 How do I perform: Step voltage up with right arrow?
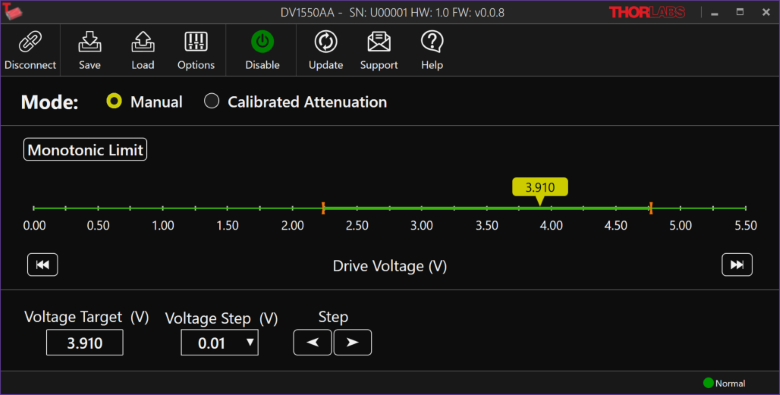click(353, 342)
